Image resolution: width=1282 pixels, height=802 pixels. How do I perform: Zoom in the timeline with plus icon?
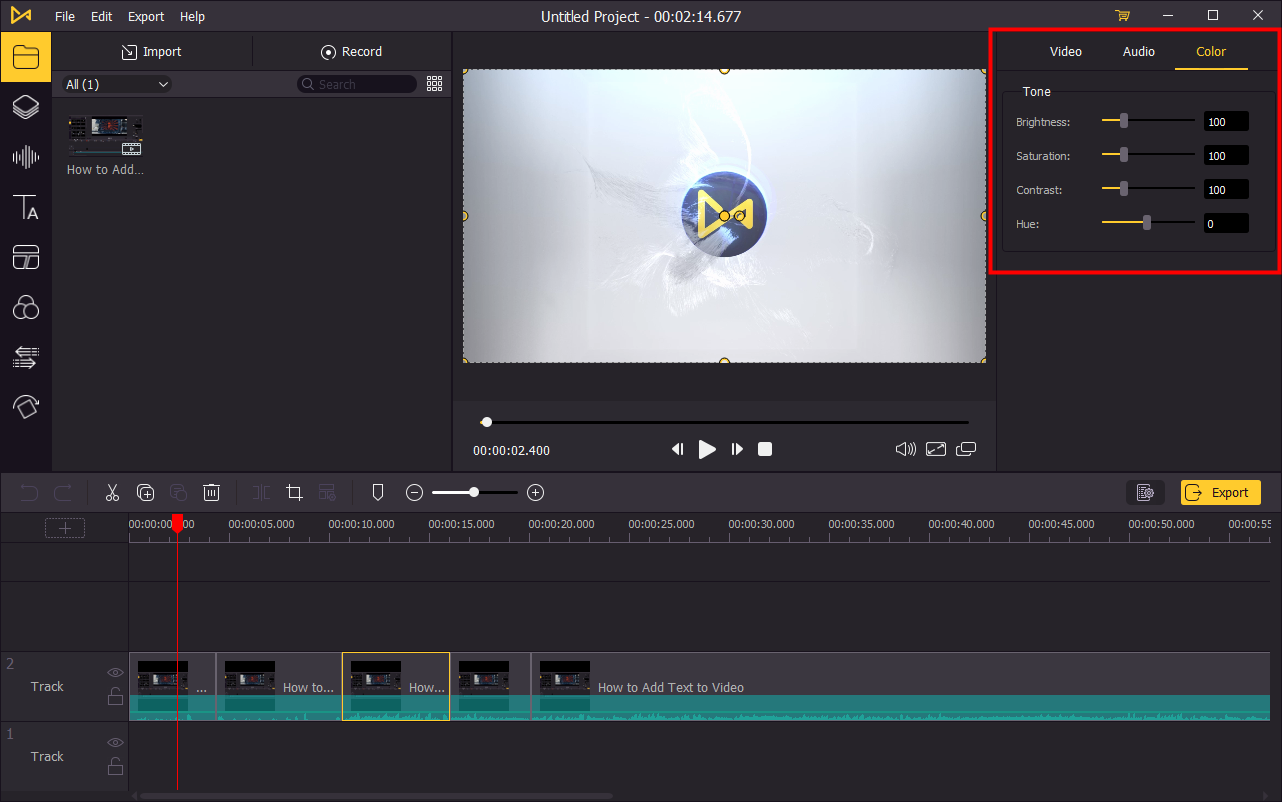click(535, 492)
